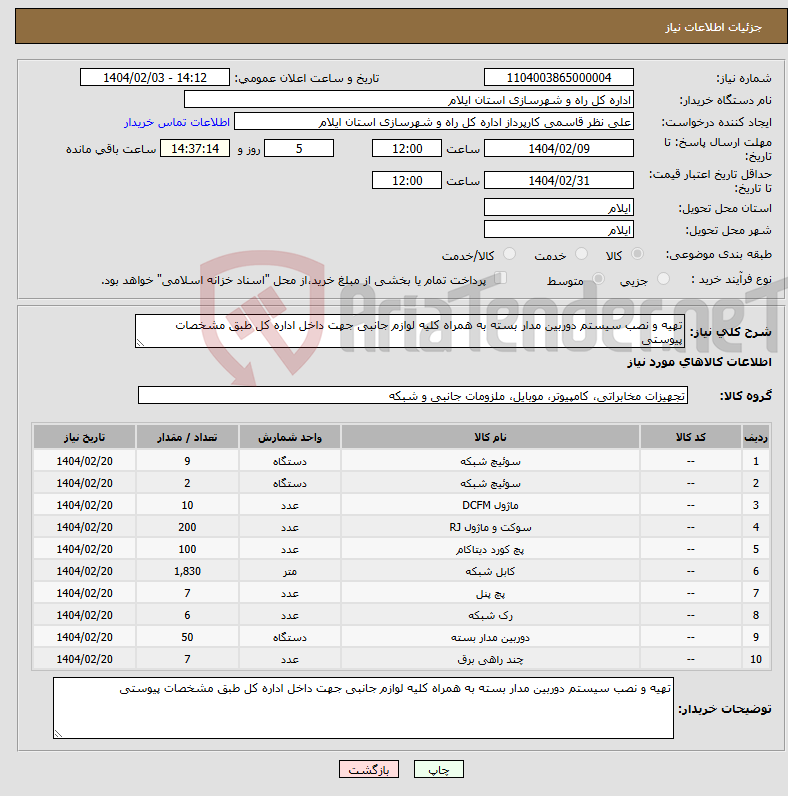Click the price validity date 1404/02/31
The width and height of the screenshot is (788, 796).
[559, 181]
